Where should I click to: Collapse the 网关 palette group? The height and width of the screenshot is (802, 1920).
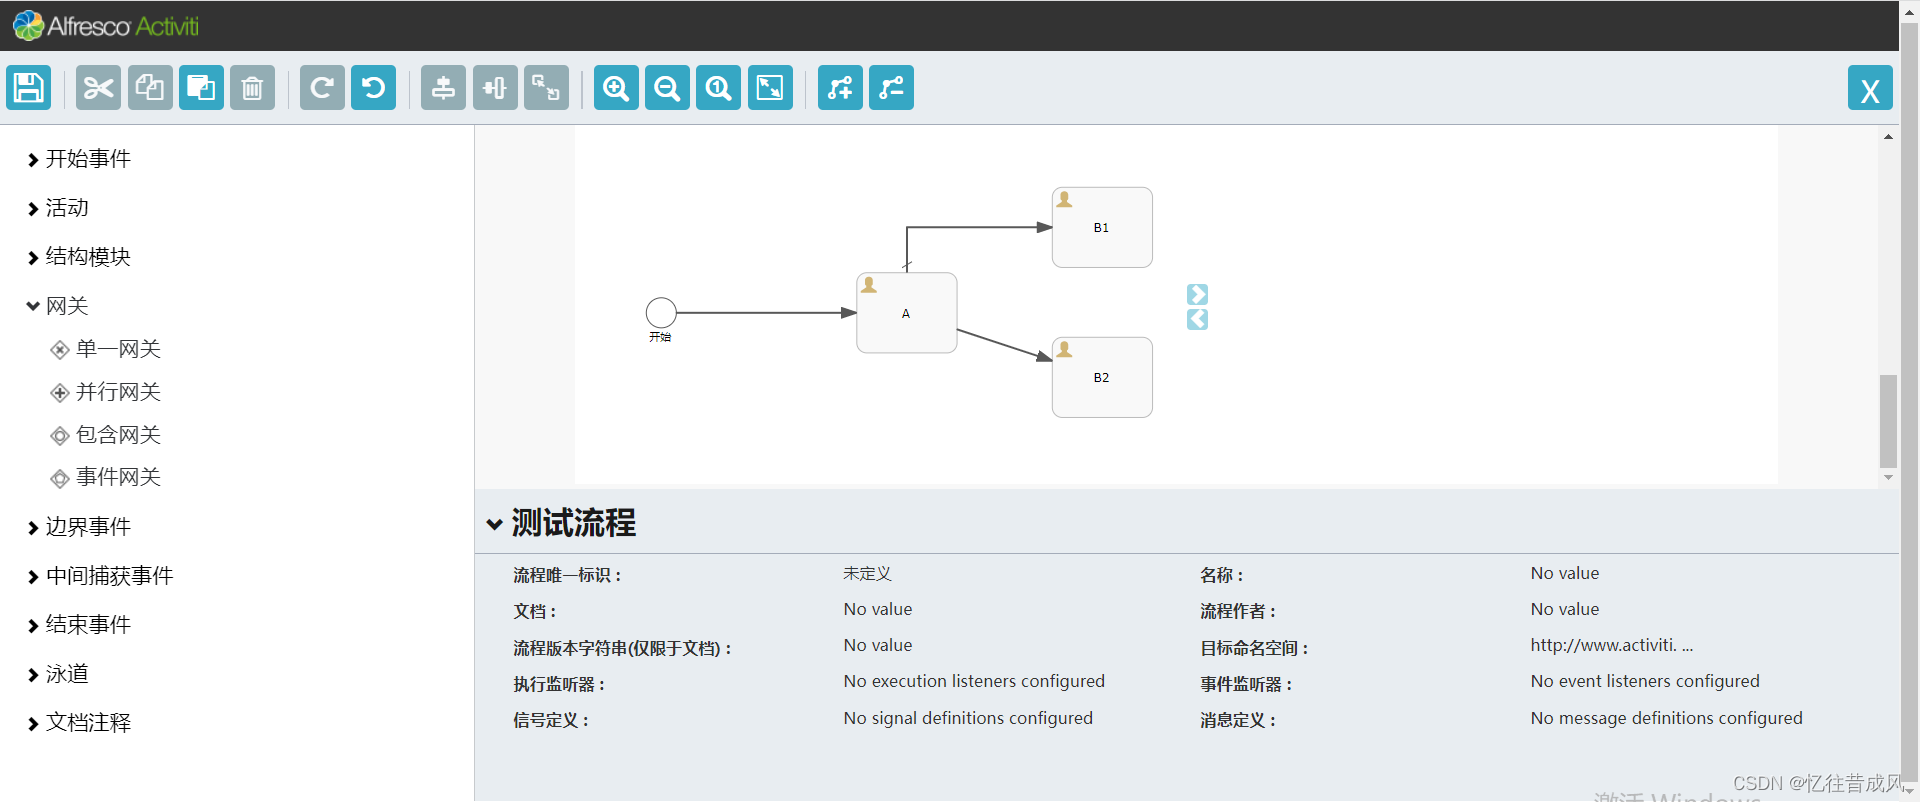(59, 306)
